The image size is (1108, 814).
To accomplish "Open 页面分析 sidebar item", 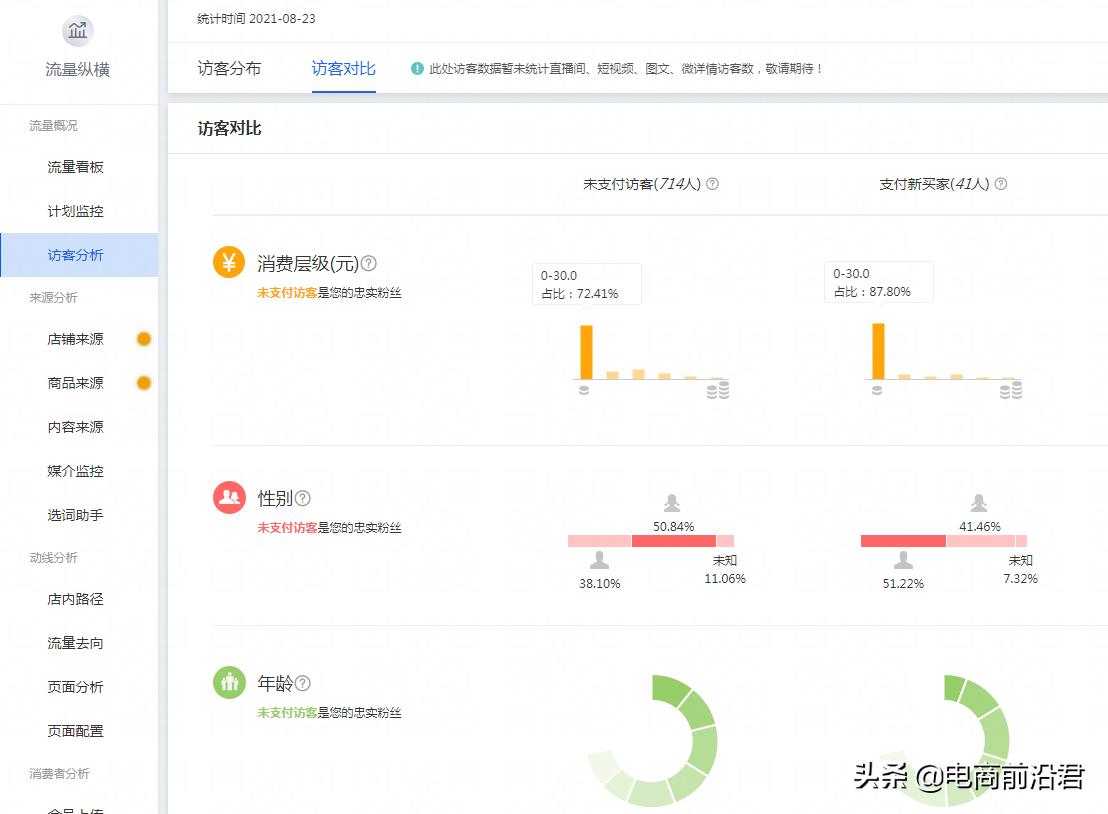I will 76,687.
